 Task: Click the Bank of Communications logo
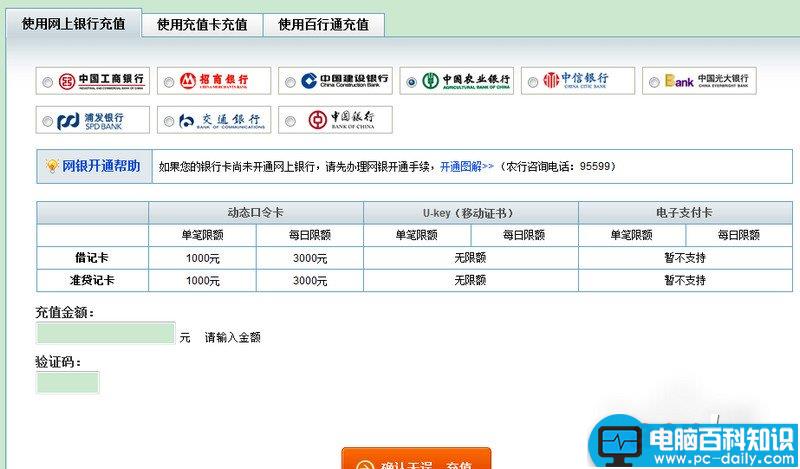point(222,121)
